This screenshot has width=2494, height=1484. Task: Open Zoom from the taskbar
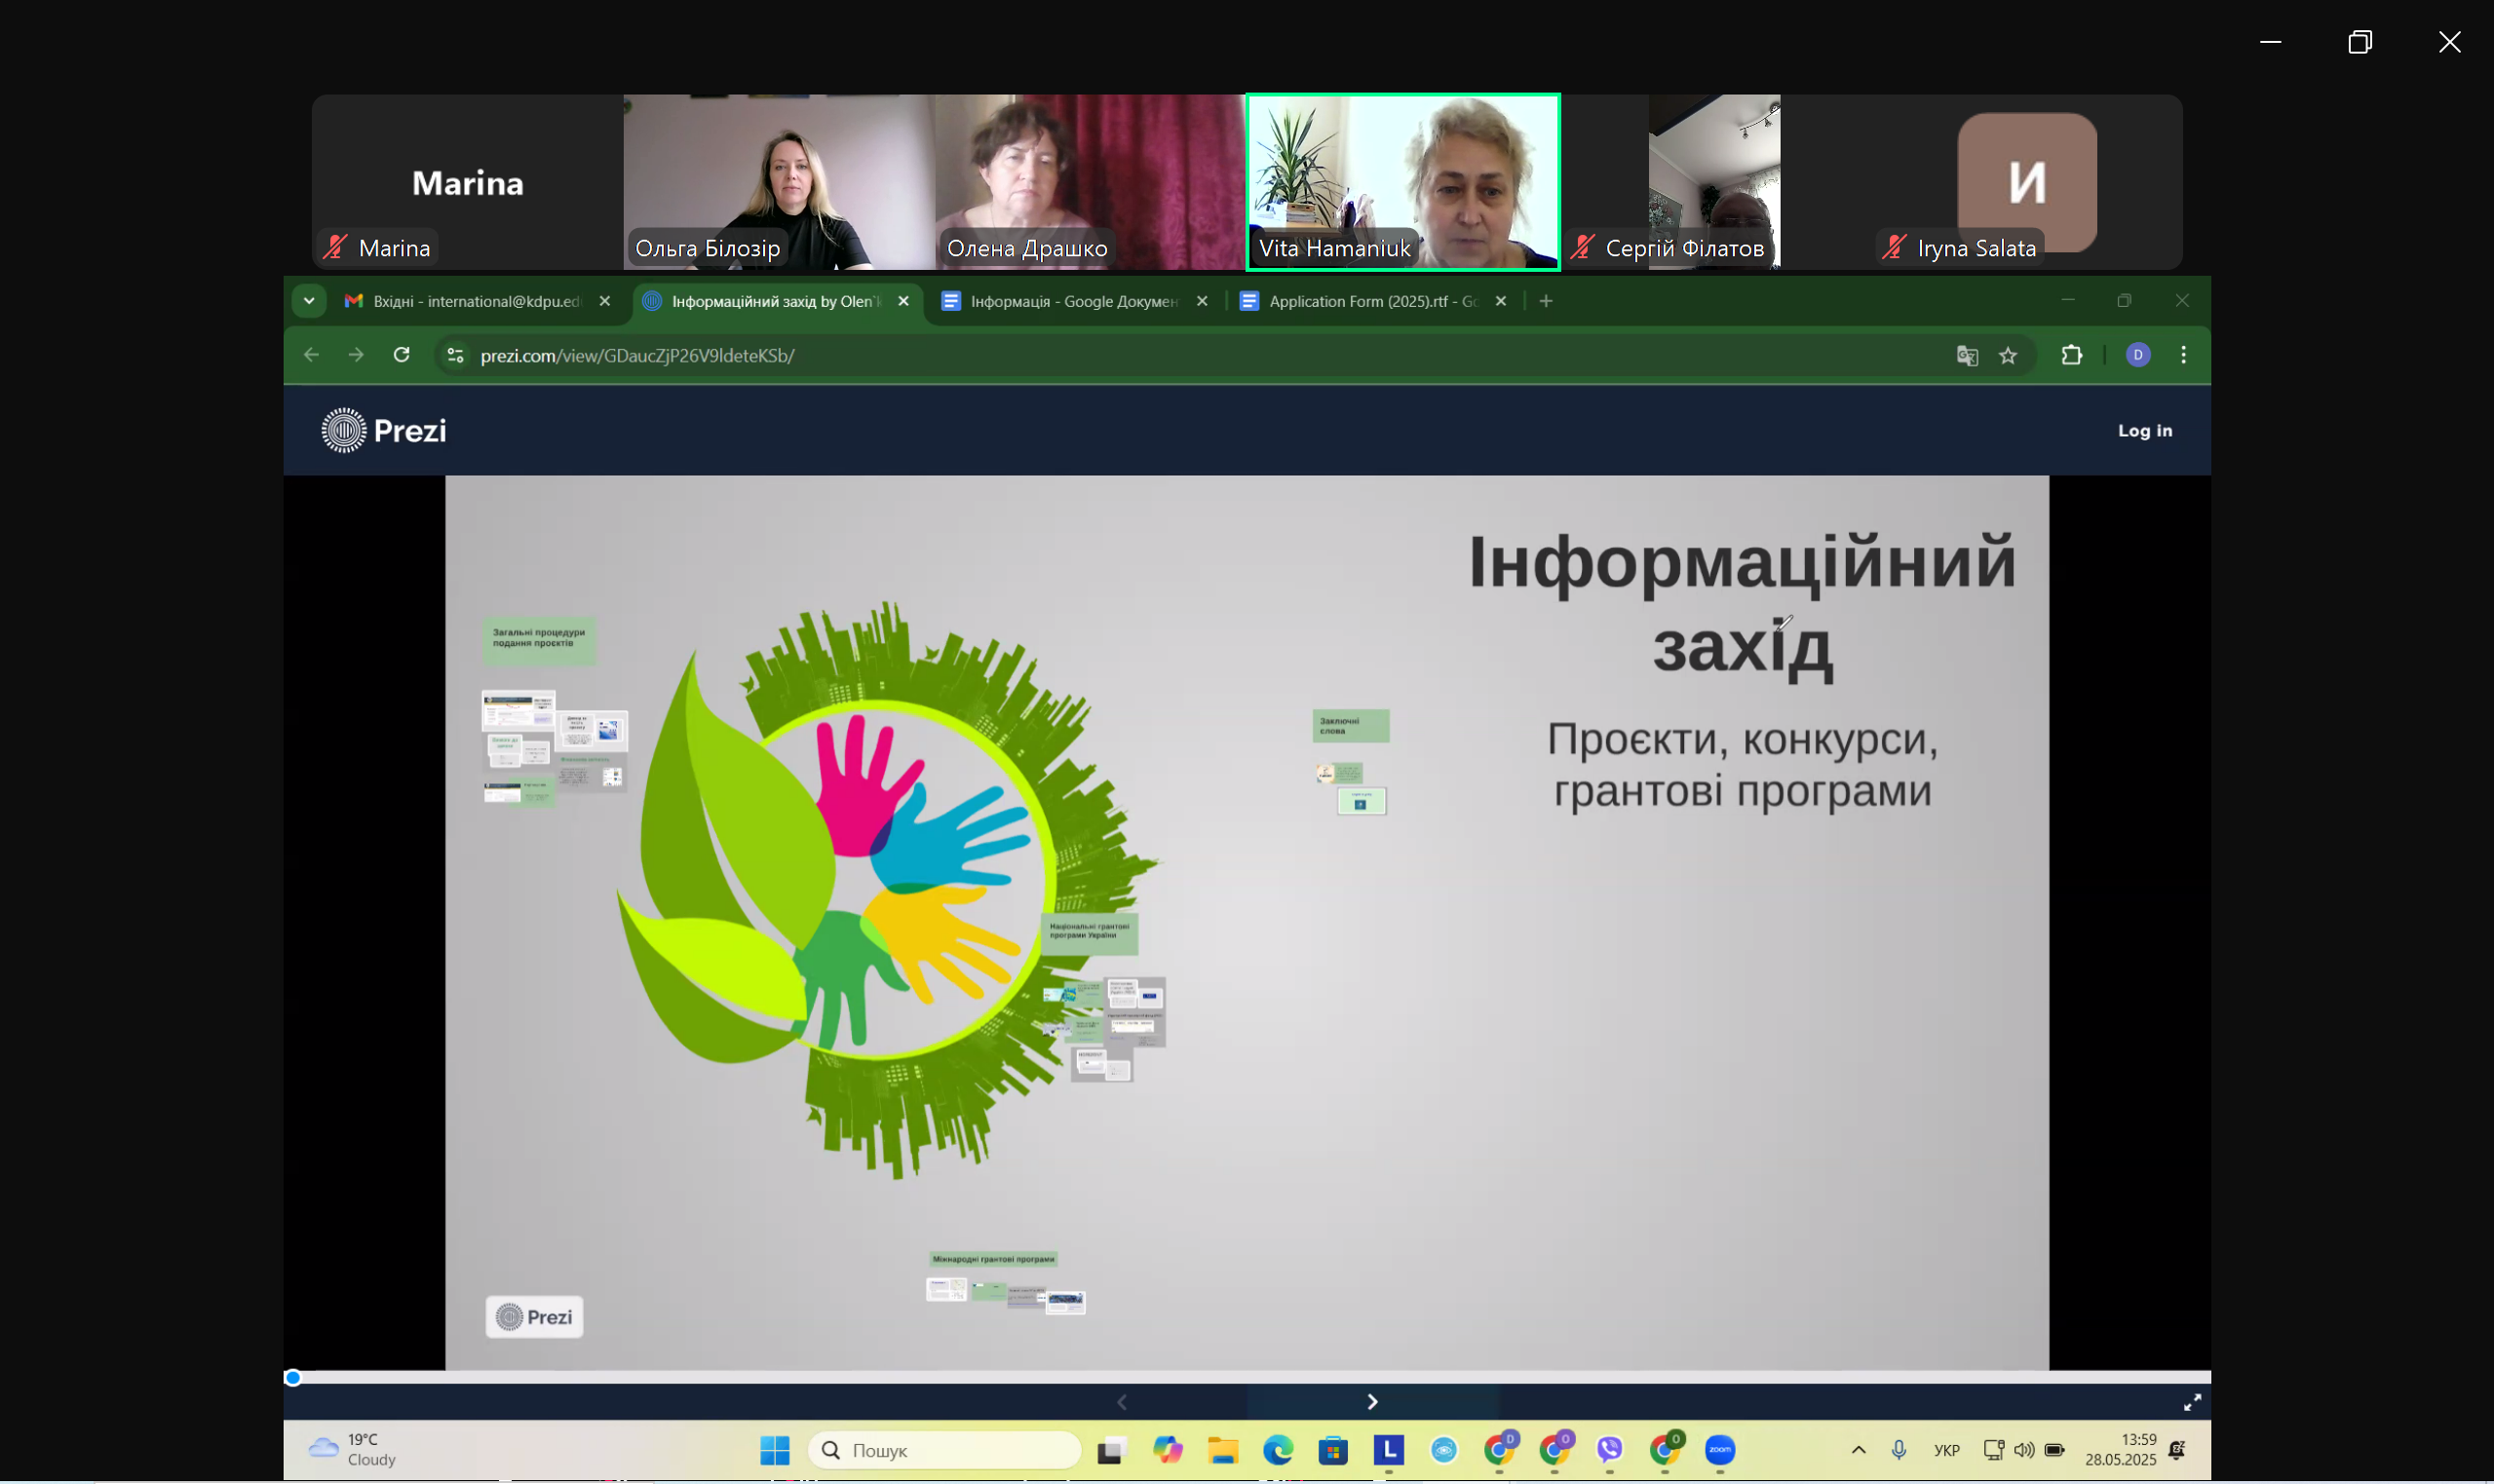pyautogui.click(x=1720, y=1450)
